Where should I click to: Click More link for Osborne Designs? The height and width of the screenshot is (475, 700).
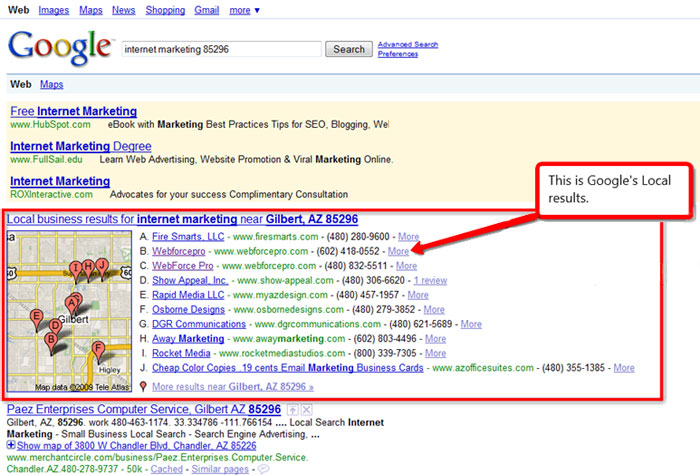tap(434, 309)
